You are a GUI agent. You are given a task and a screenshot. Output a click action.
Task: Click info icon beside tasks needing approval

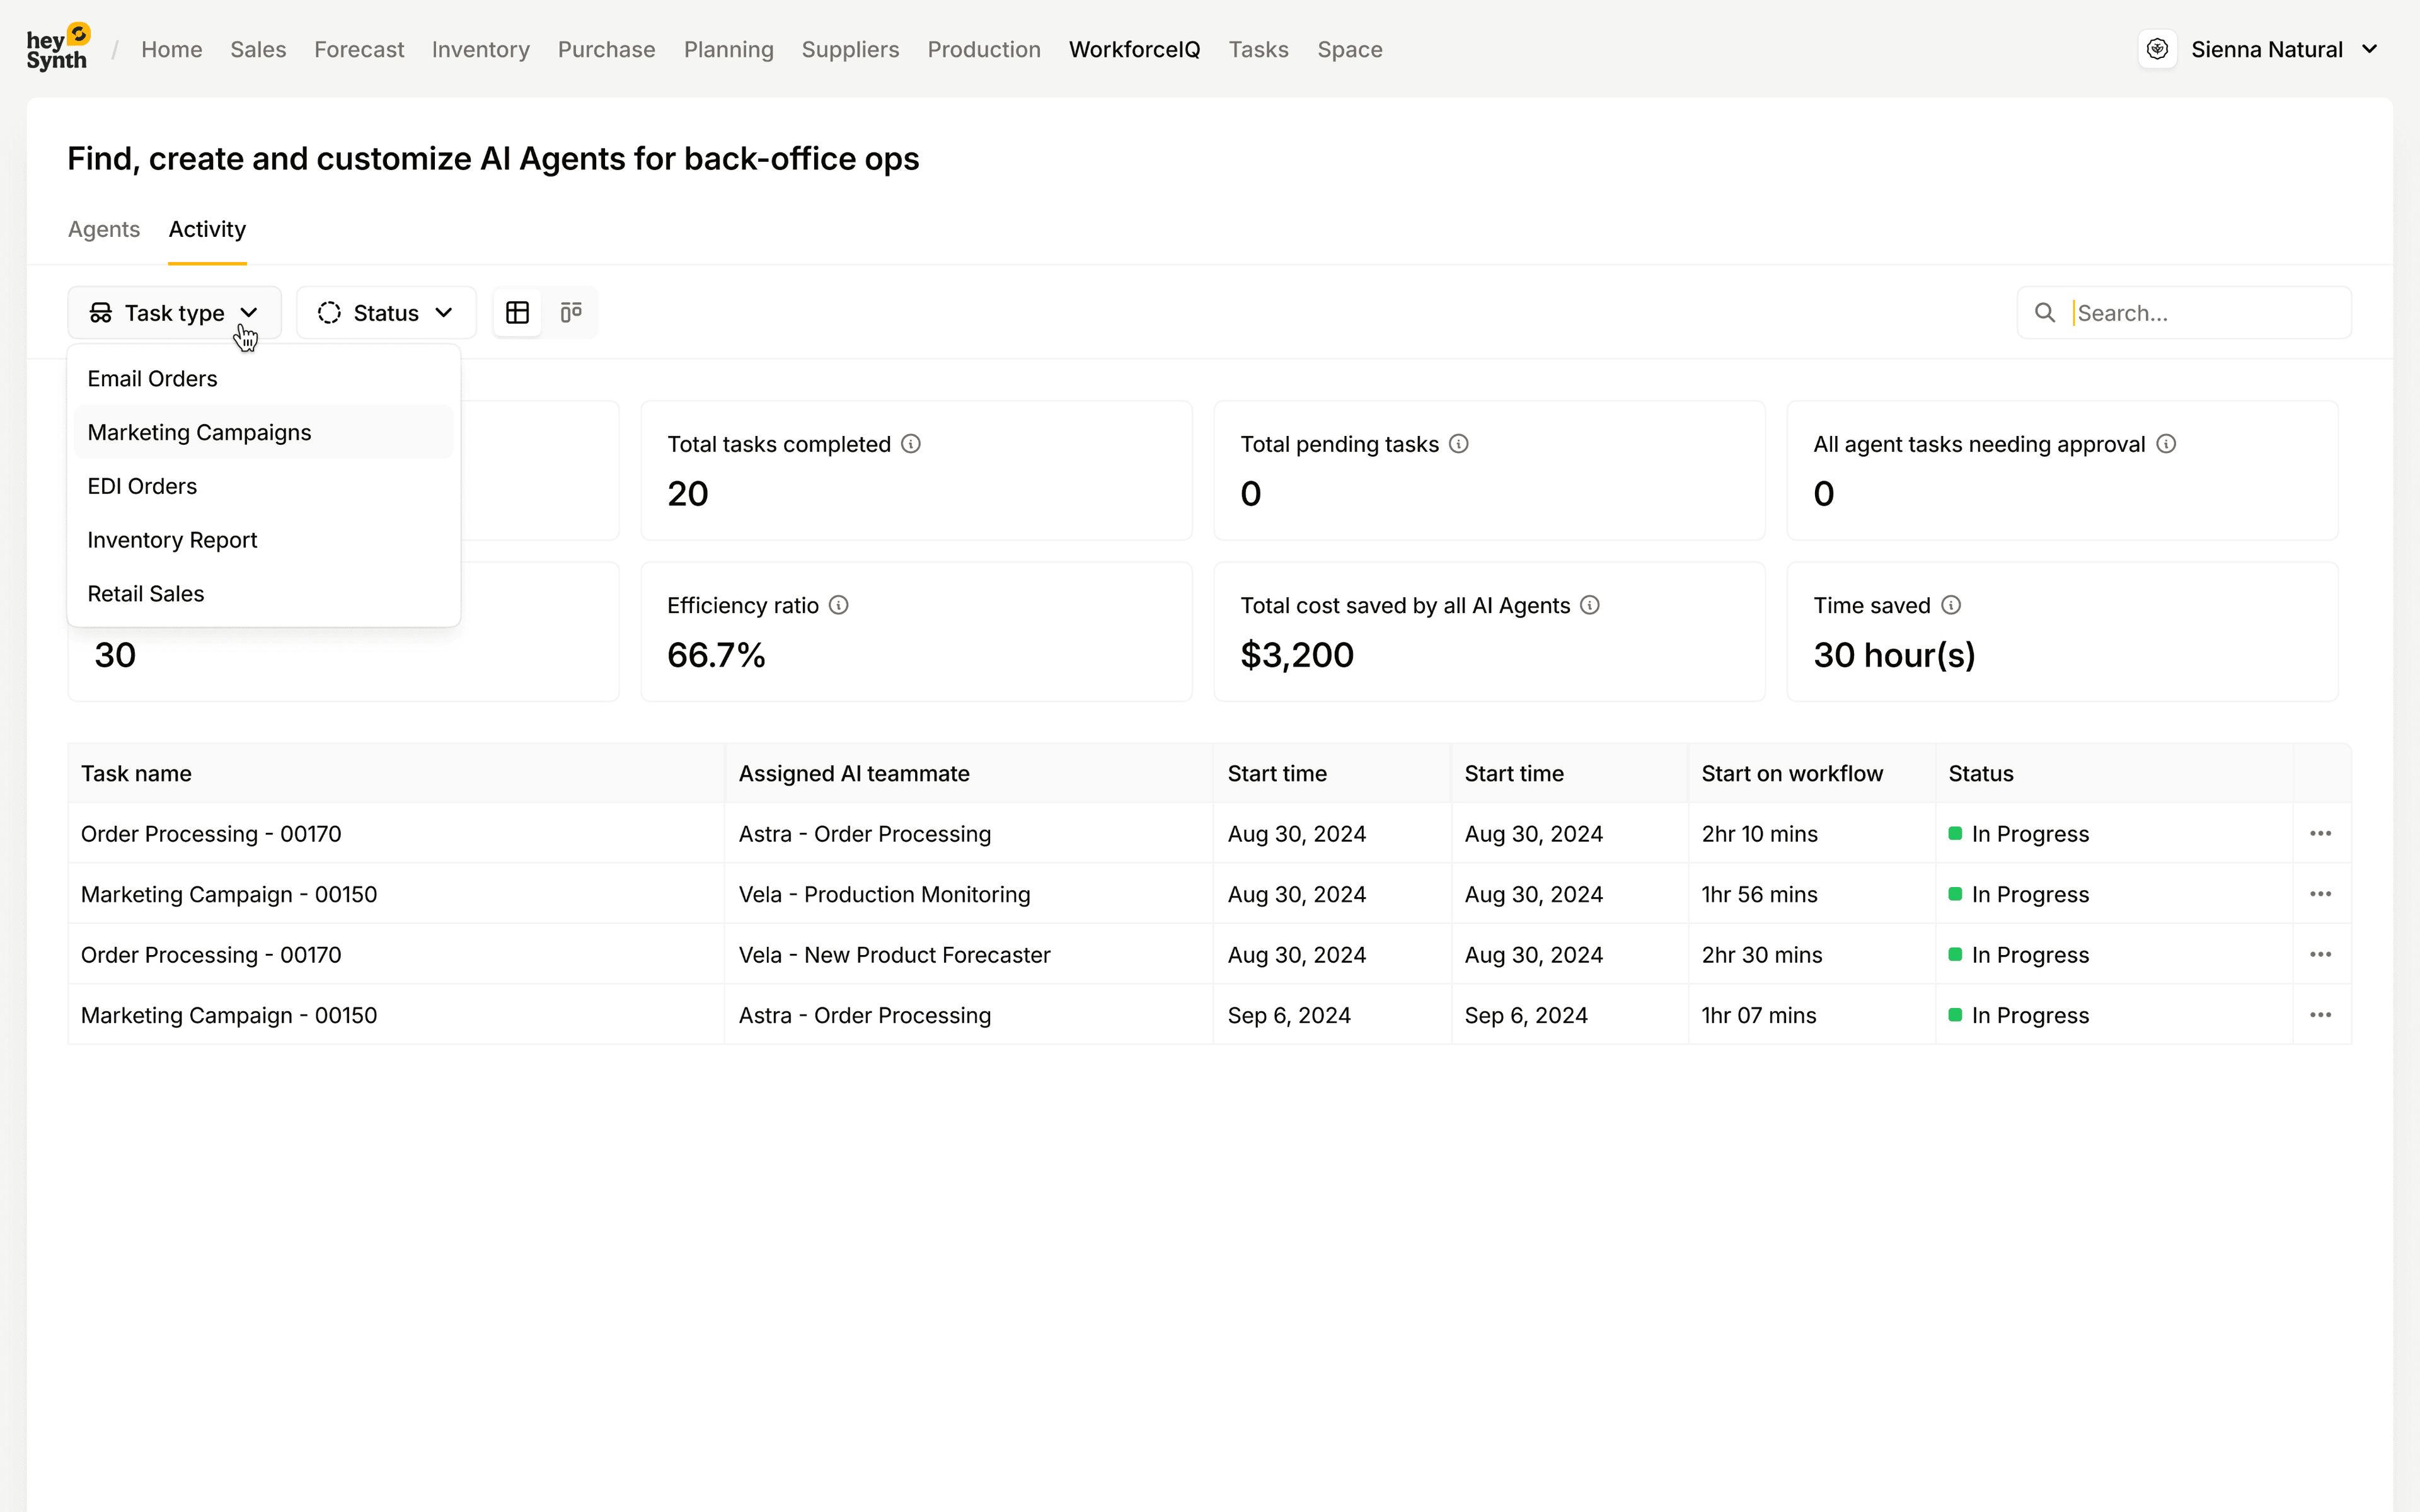point(2165,444)
